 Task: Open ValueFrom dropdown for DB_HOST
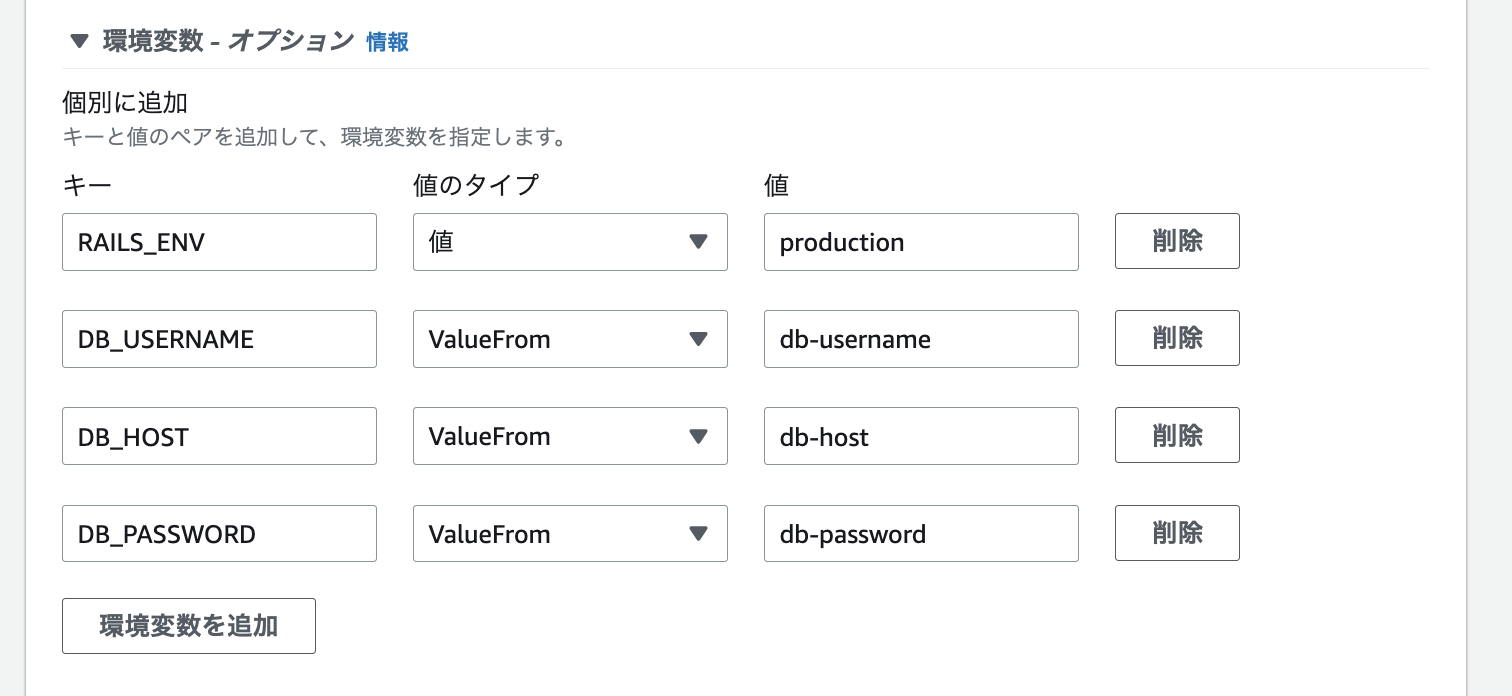[x=570, y=436]
